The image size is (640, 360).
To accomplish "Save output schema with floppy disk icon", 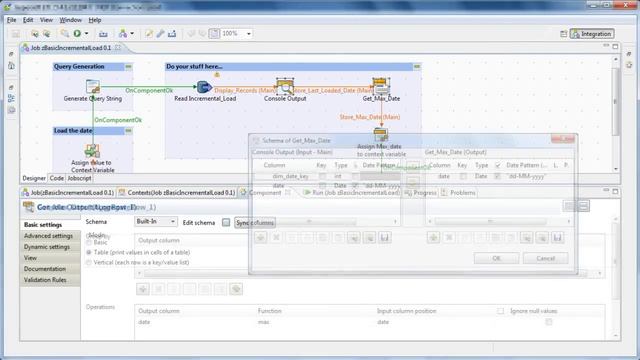I will coord(558,237).
